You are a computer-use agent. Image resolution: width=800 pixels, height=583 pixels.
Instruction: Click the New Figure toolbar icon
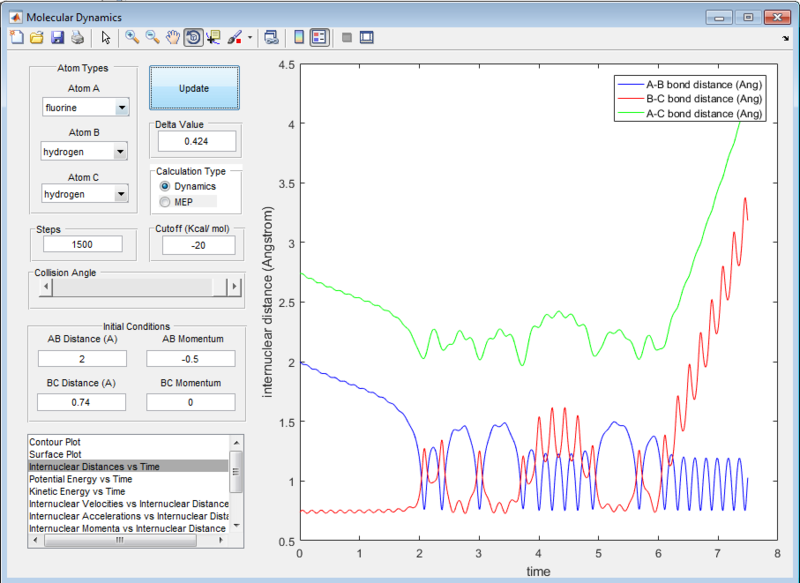[x=16, y=38]
